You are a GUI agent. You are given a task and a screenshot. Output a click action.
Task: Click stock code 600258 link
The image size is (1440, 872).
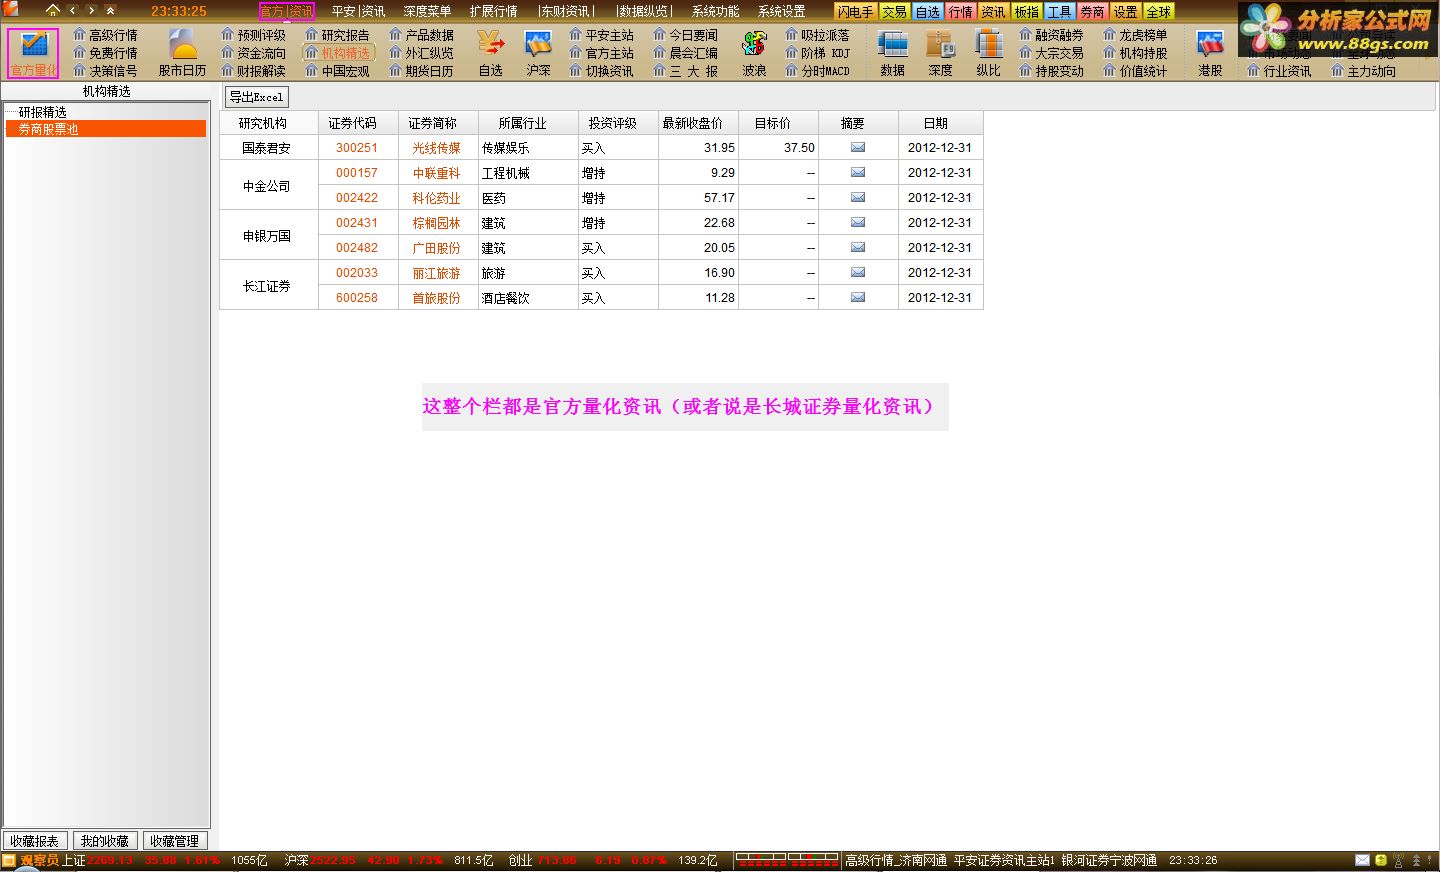tap(357, 298)
